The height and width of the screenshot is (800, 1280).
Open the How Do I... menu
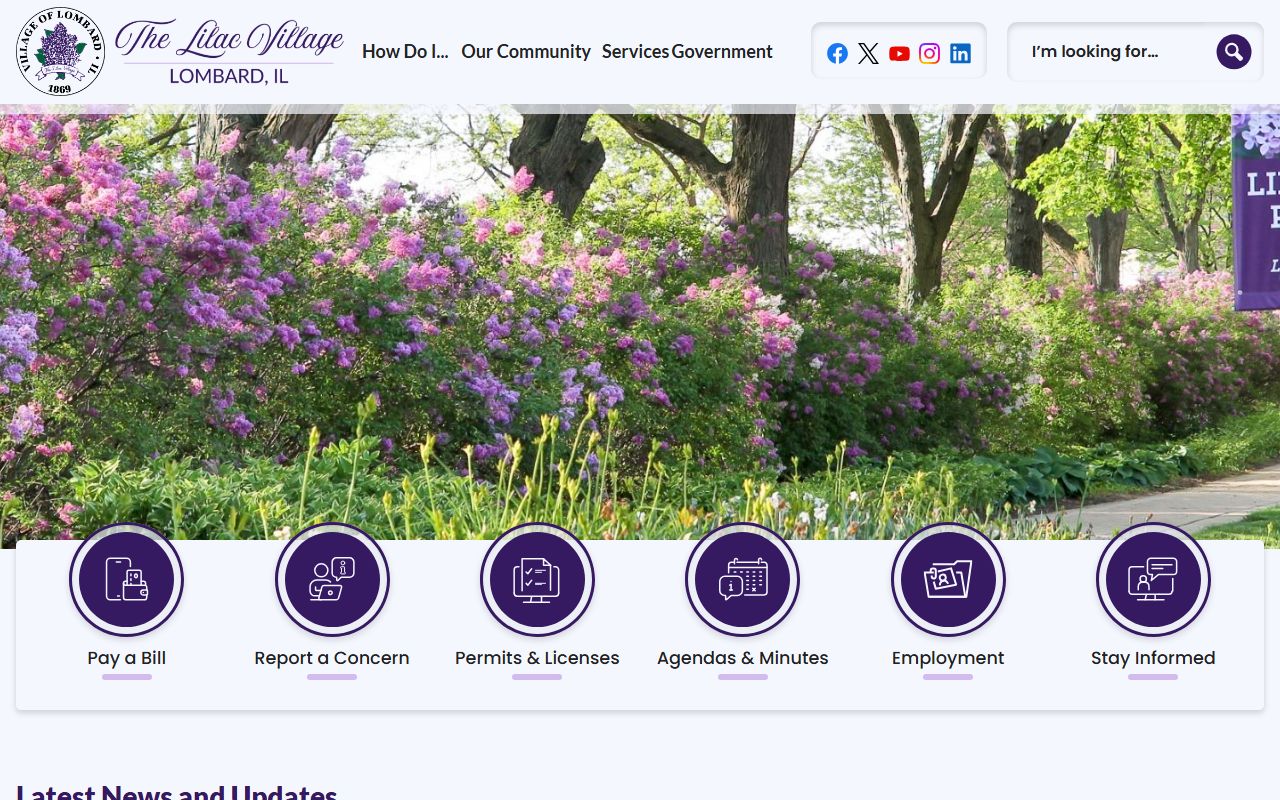[405, 51]
